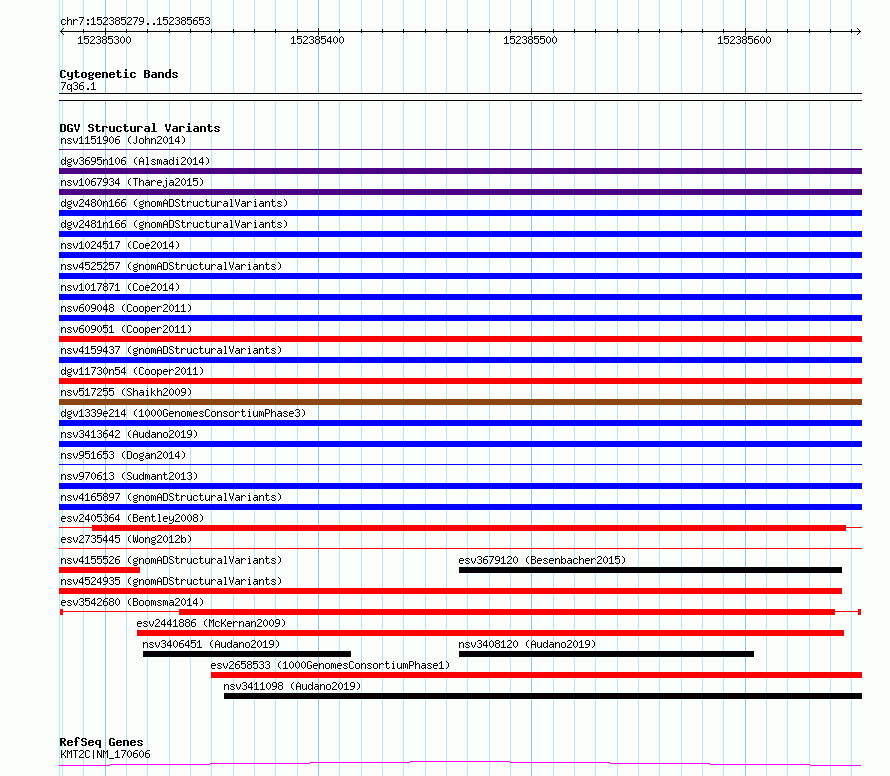Click the 7q36.1 band label

click(78, 86)
